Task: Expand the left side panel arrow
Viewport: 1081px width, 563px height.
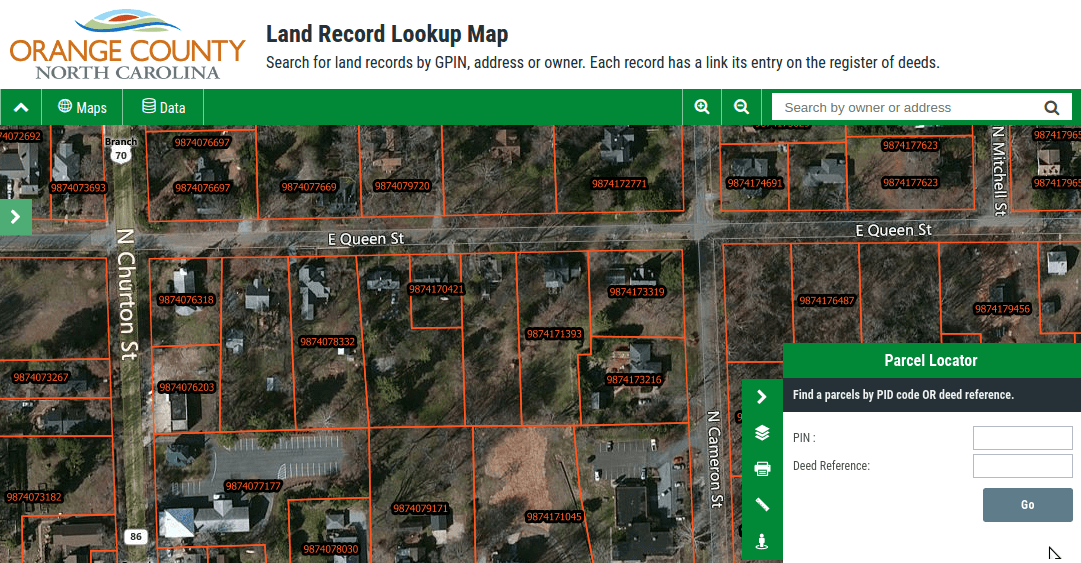Action: coord(15,217)
